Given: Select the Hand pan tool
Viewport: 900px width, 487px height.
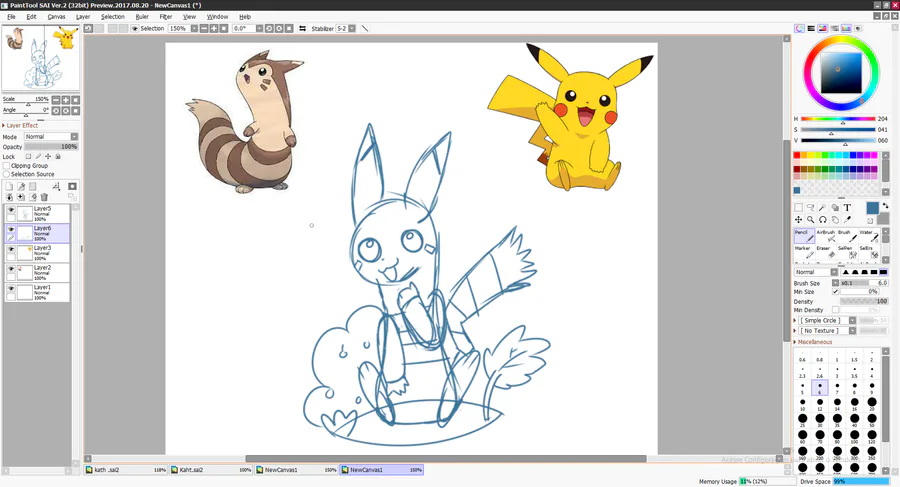Looking at the screenshot, I should [835, 219].
